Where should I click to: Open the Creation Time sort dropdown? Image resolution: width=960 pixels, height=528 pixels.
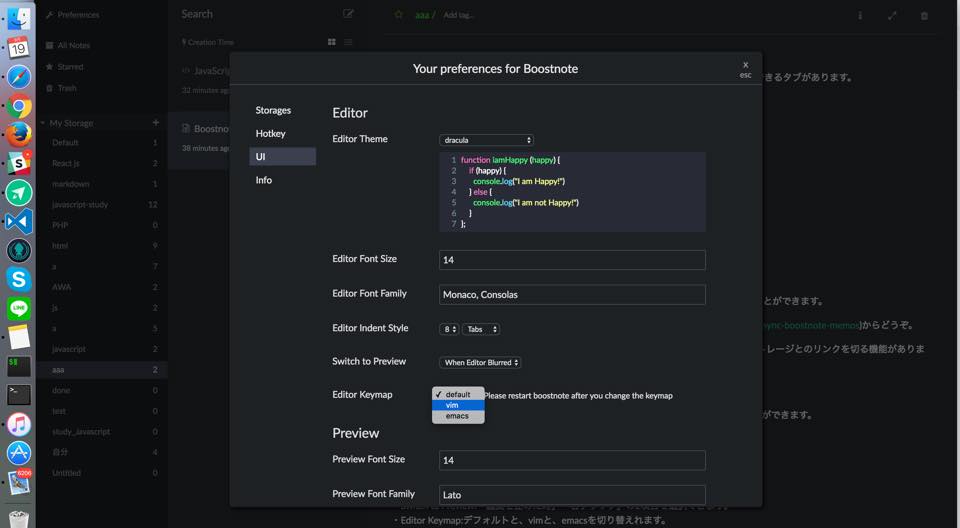coord(208,42)
